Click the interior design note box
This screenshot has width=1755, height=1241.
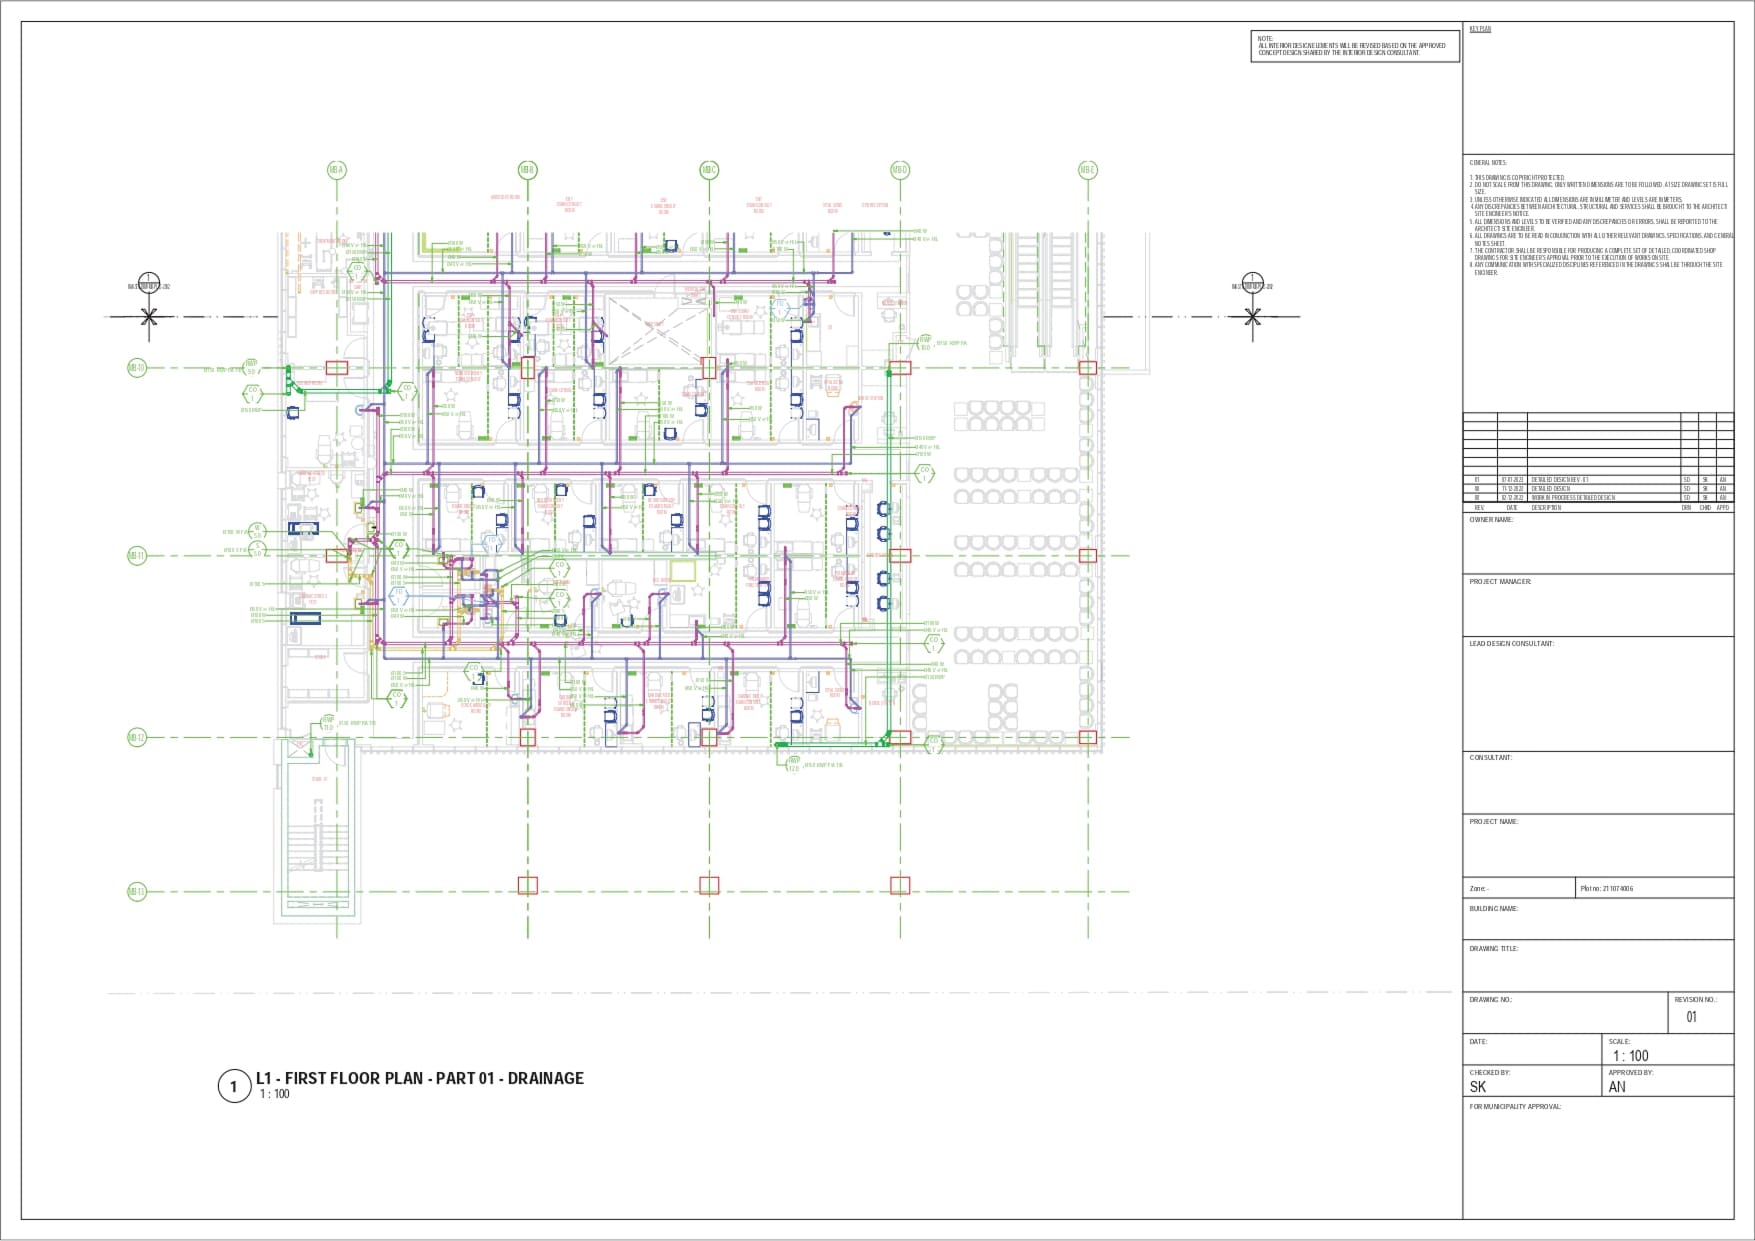tap(1355, 46)
